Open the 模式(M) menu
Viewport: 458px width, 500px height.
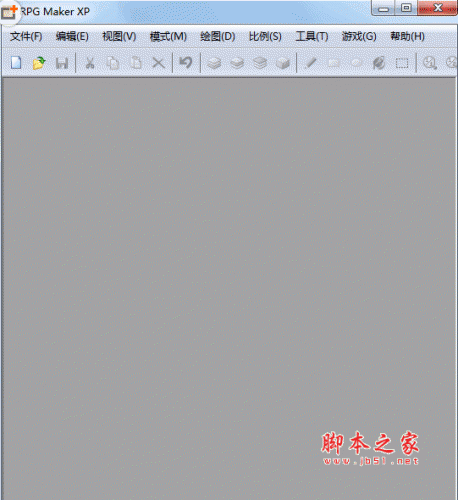pyautogui.click(x=168, y=36)
